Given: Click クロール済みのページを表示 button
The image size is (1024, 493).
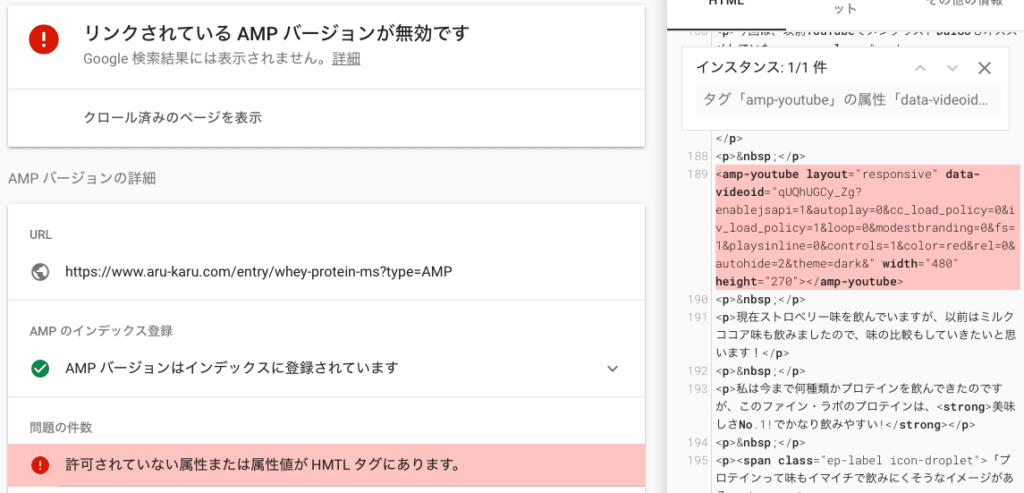Looking at the screenshot, I should point(172,118).
